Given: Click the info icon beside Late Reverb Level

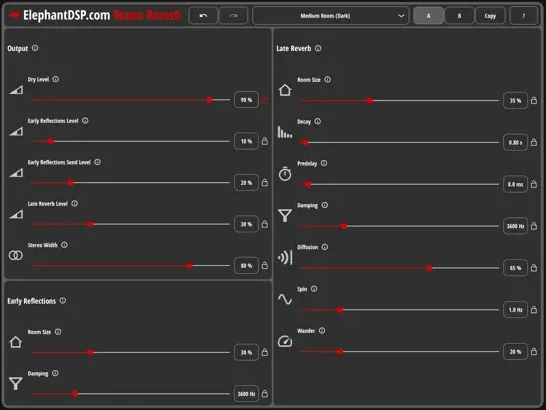Looking at the screenshot, I should point(75,203).
